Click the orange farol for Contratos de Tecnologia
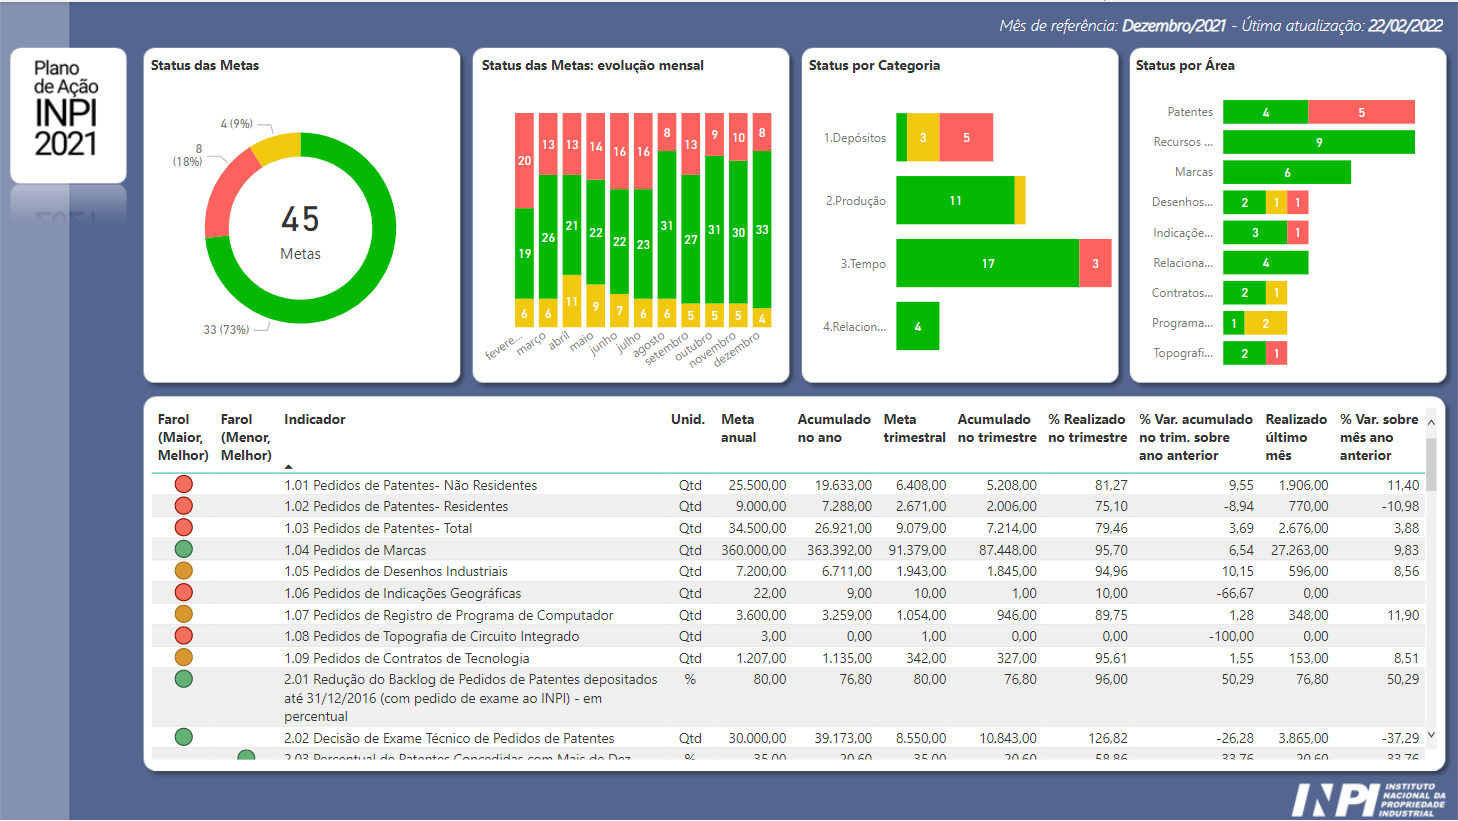This screenshot has height=821, width=1458. [x=183, y=657]
